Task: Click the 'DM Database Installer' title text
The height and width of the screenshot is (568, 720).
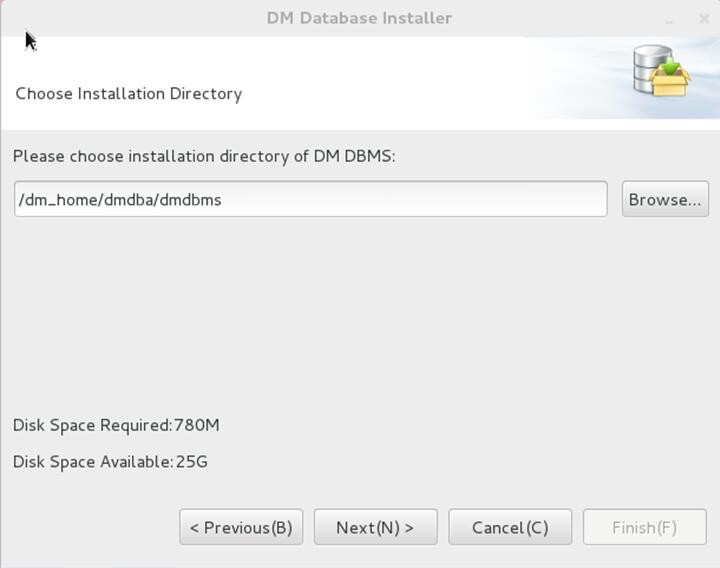Action: point(360,18)
